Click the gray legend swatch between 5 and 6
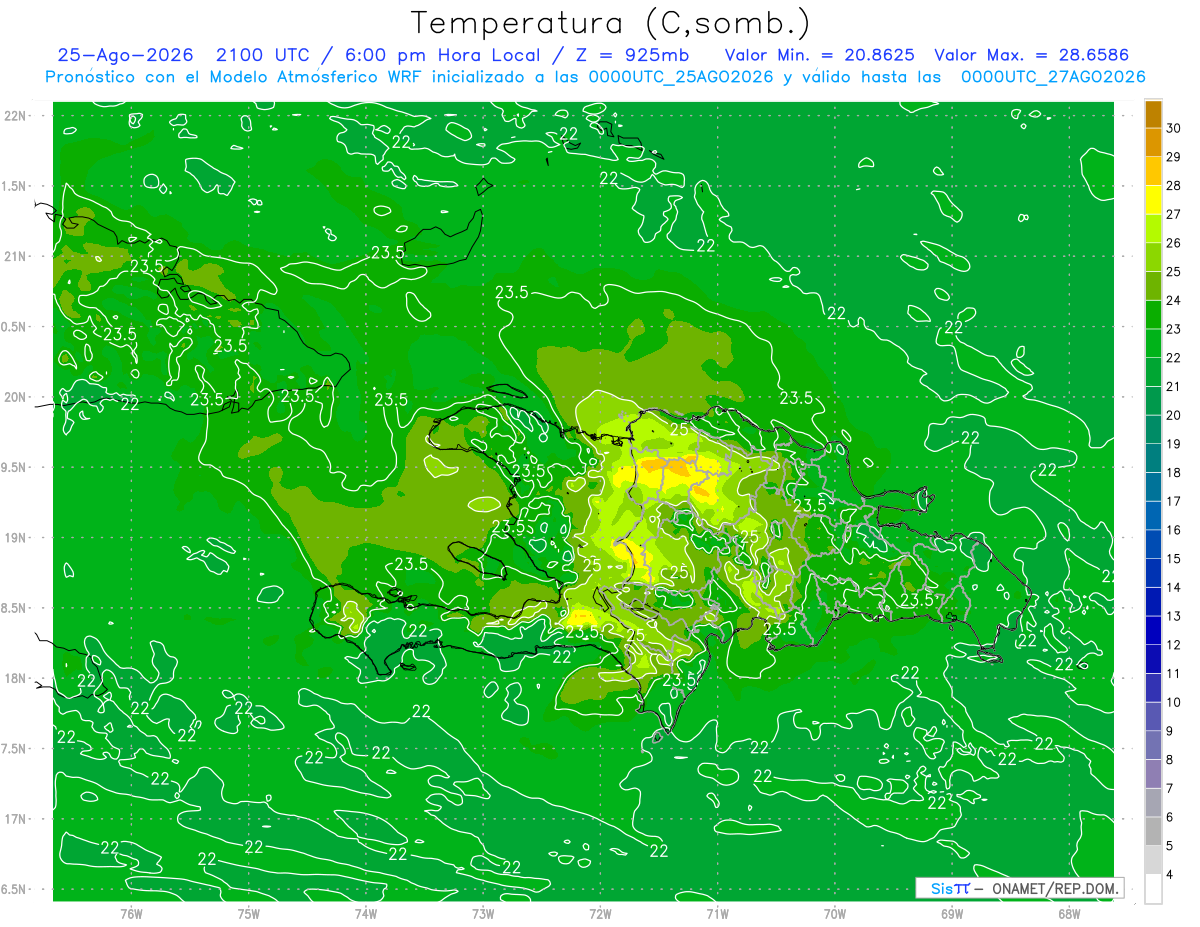Image resolution: width=1200 pixels, height=927 pixels. click(x=1153, y=831)
